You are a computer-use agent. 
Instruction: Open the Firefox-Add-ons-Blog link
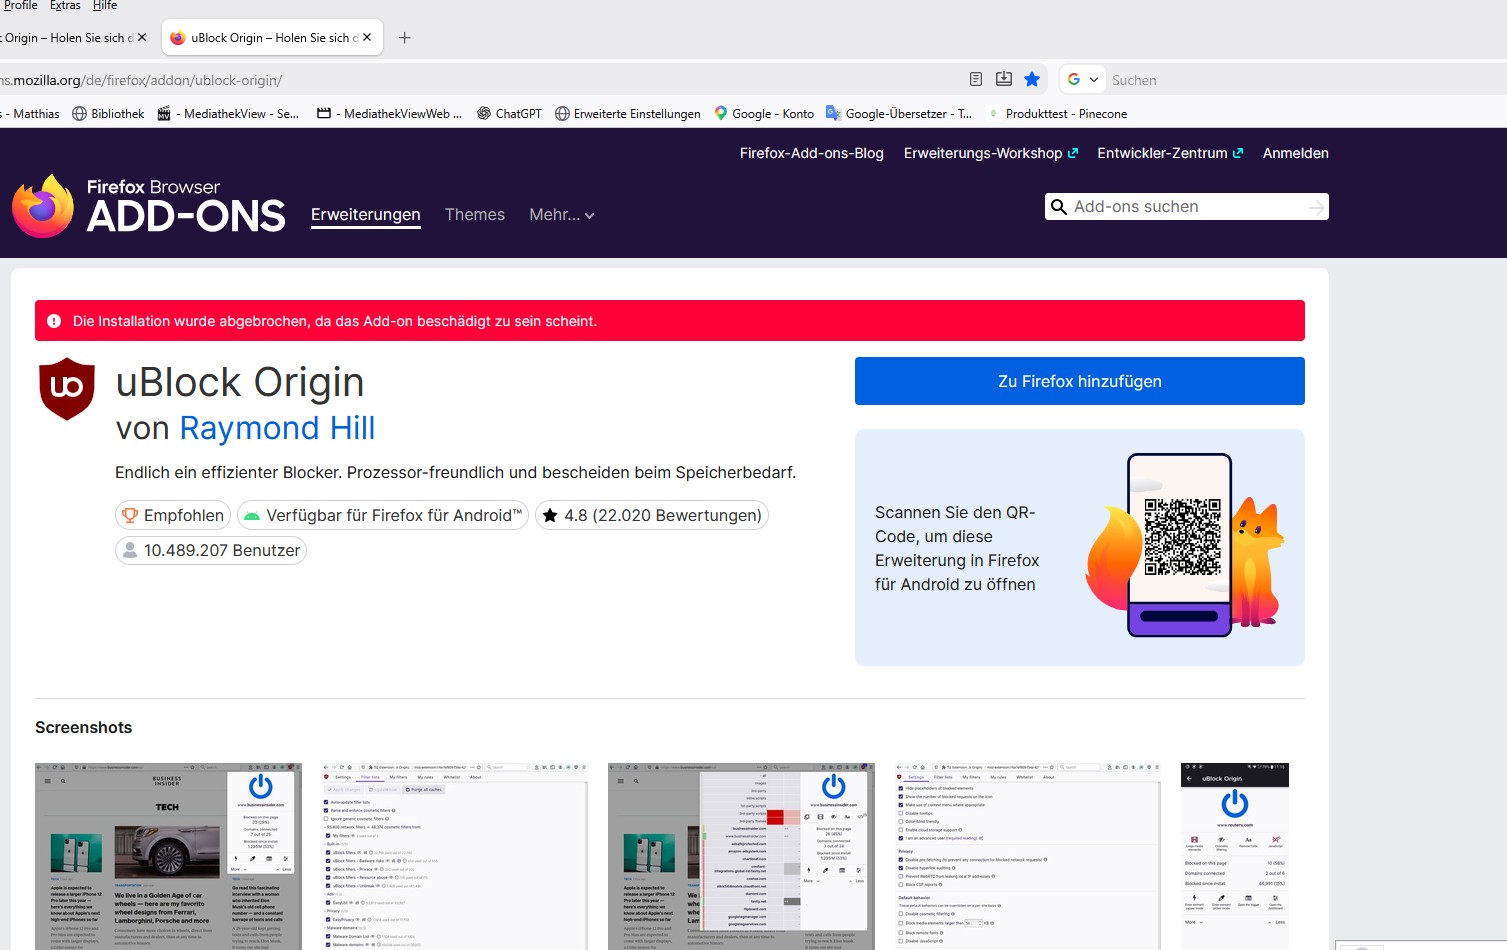pyautogui.click(x=812, y=153)
